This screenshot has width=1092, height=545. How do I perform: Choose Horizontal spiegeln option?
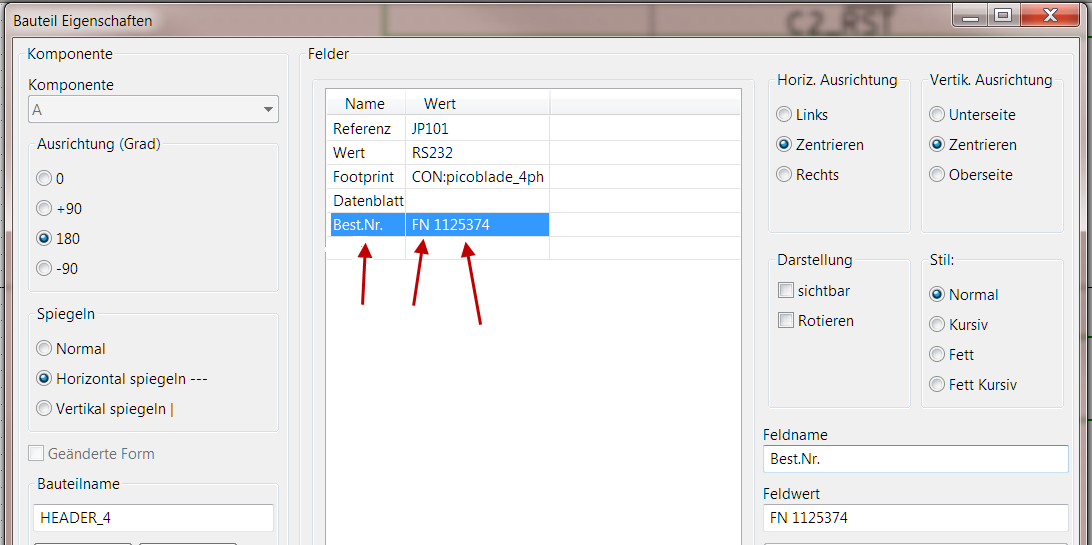tap(44, 379)
